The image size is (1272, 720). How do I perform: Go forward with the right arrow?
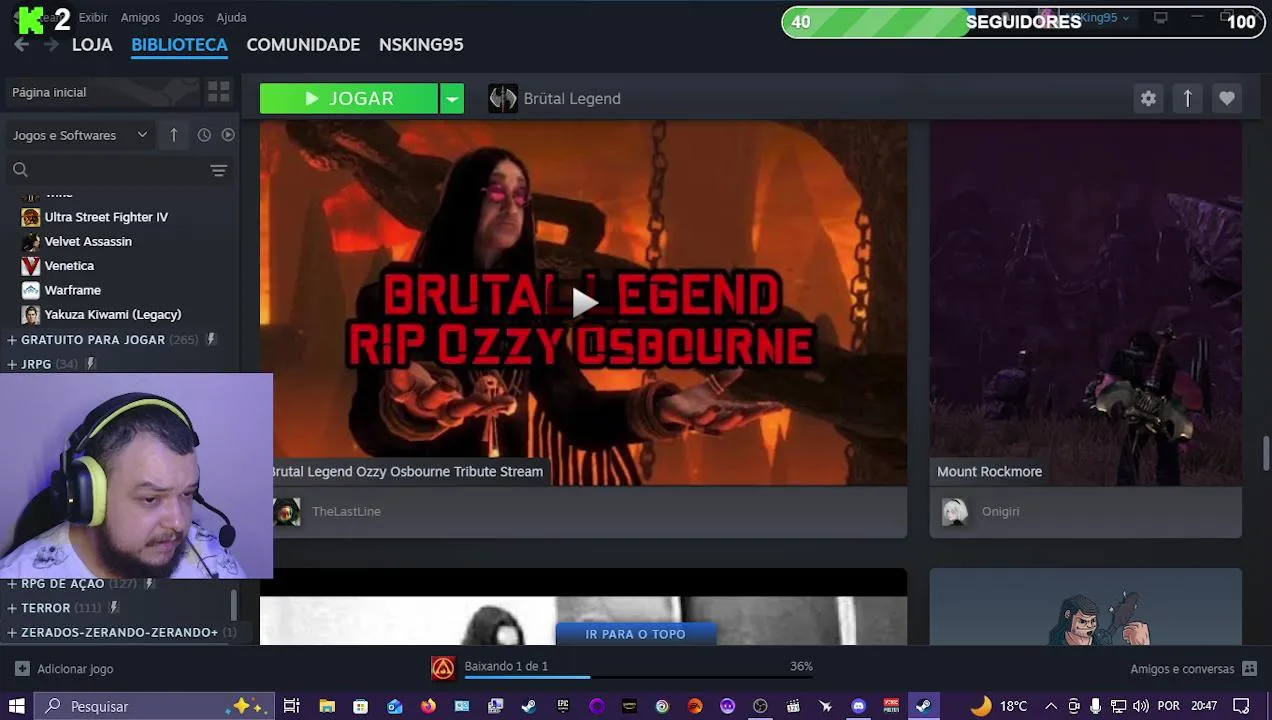51,45
